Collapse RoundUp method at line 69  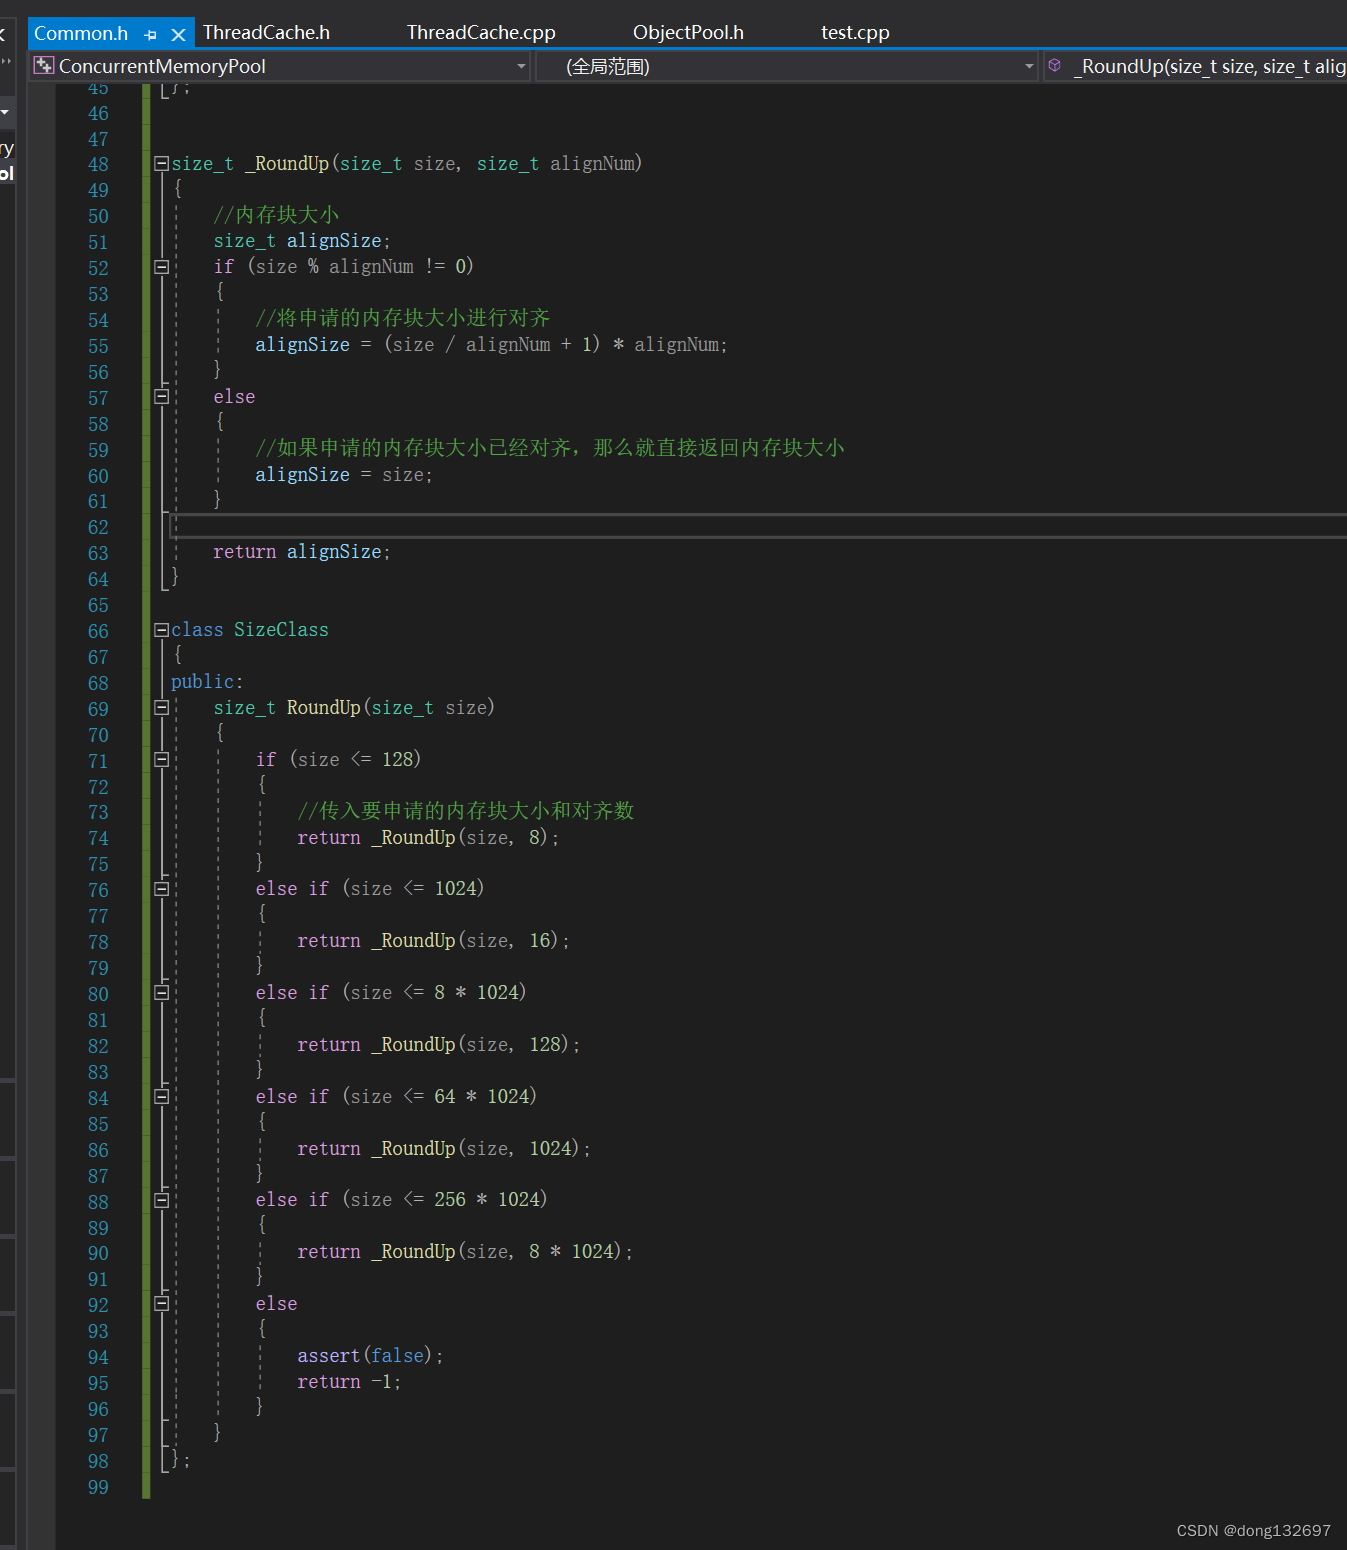click(161, 708)
